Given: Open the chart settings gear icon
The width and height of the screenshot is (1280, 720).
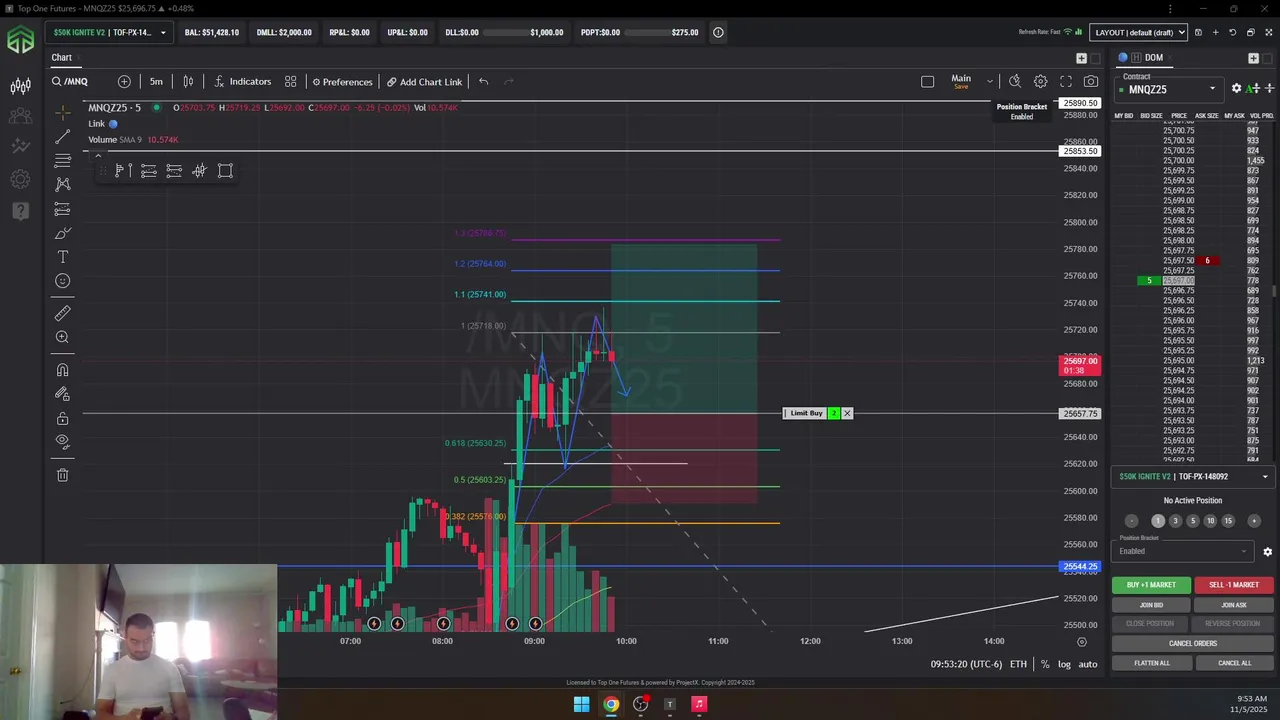Looking at the screenshot, I should tap(1040, 81).
